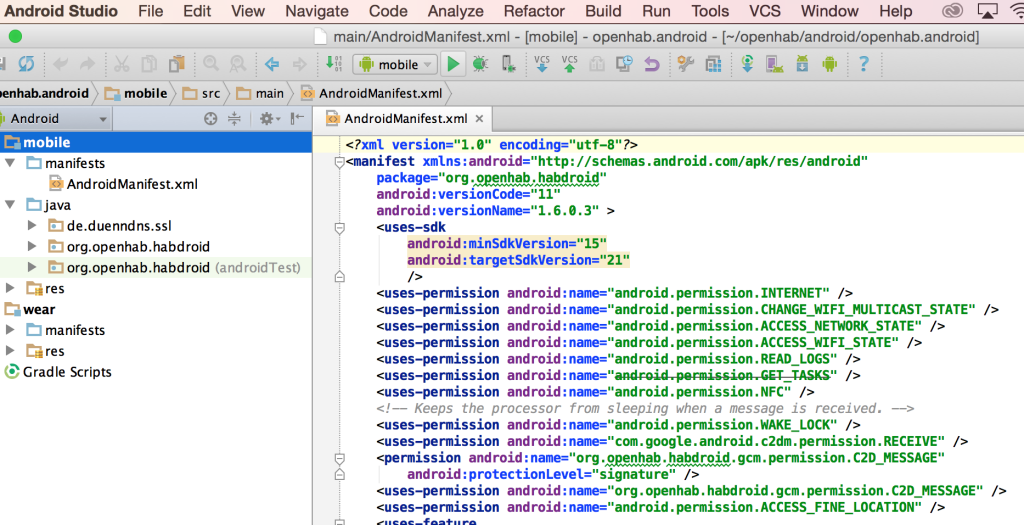Click the AndroidManifest.xml breadcrumb
This screenshot has width=1024, height=525.
point(372,93)
